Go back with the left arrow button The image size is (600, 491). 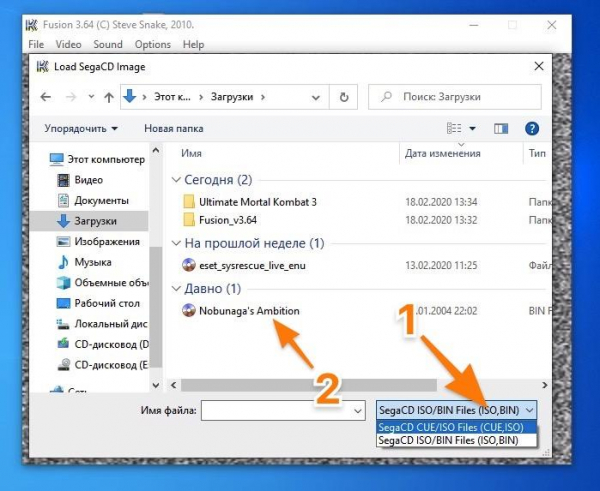(46, 97)
